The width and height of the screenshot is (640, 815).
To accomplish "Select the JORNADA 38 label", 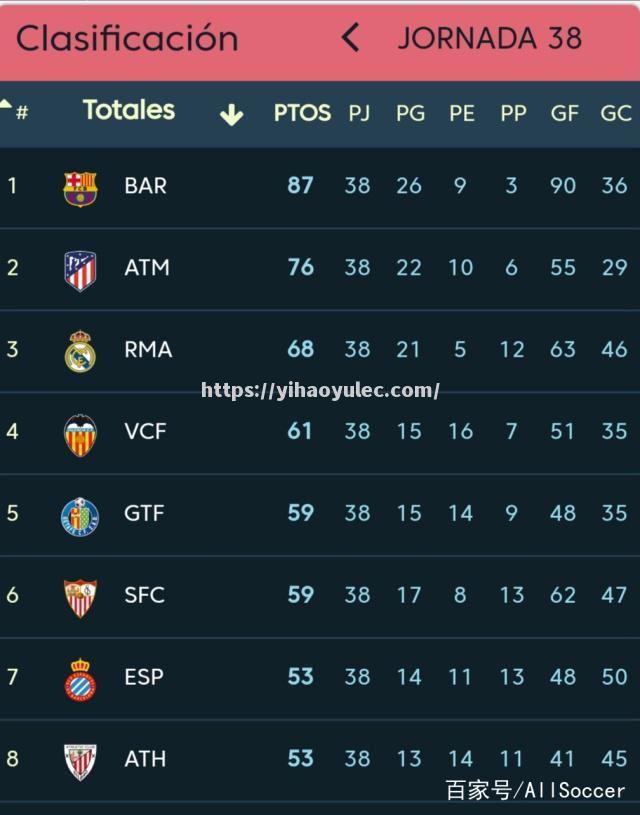I will pyautogui.click(x=489, y=38).
